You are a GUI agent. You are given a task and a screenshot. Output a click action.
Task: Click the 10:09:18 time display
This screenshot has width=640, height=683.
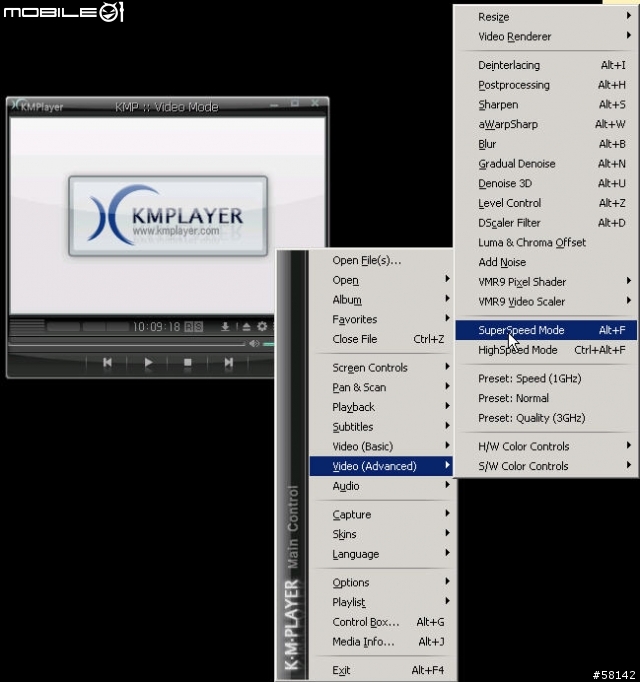tap(156, 327)
